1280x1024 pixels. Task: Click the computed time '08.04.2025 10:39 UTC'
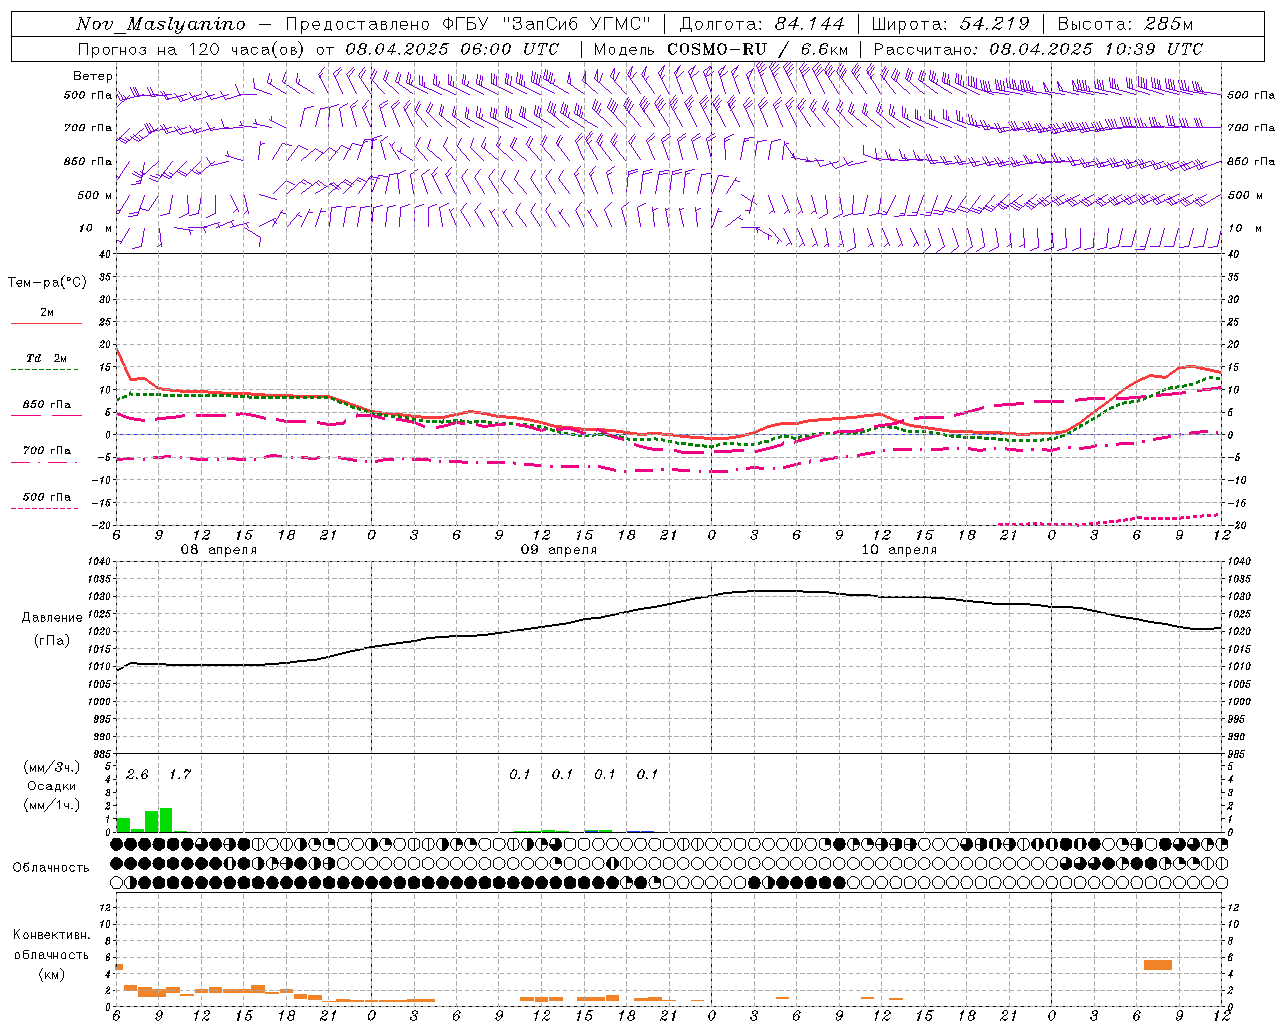1096,49
